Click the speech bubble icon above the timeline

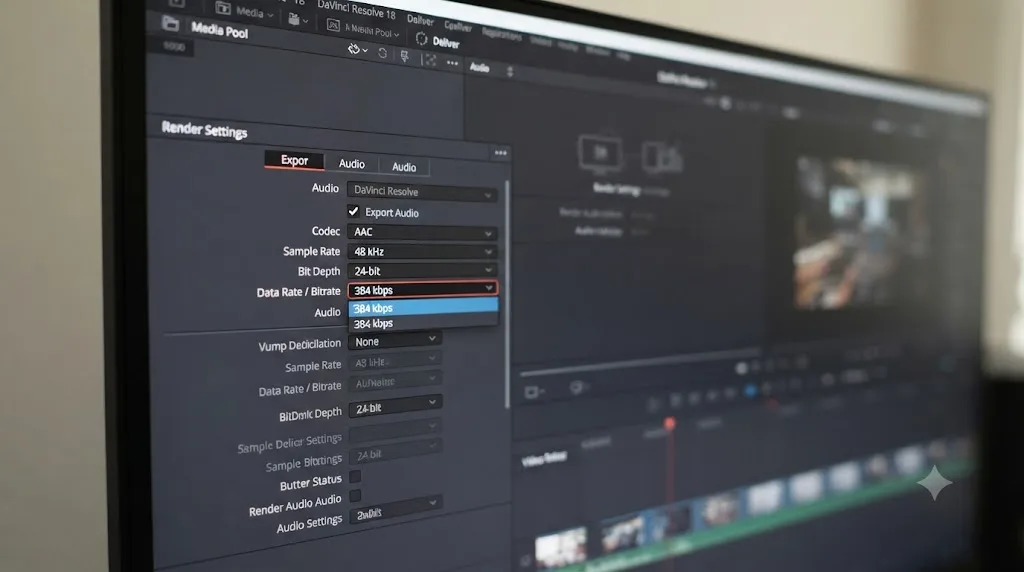pos(576,388)
